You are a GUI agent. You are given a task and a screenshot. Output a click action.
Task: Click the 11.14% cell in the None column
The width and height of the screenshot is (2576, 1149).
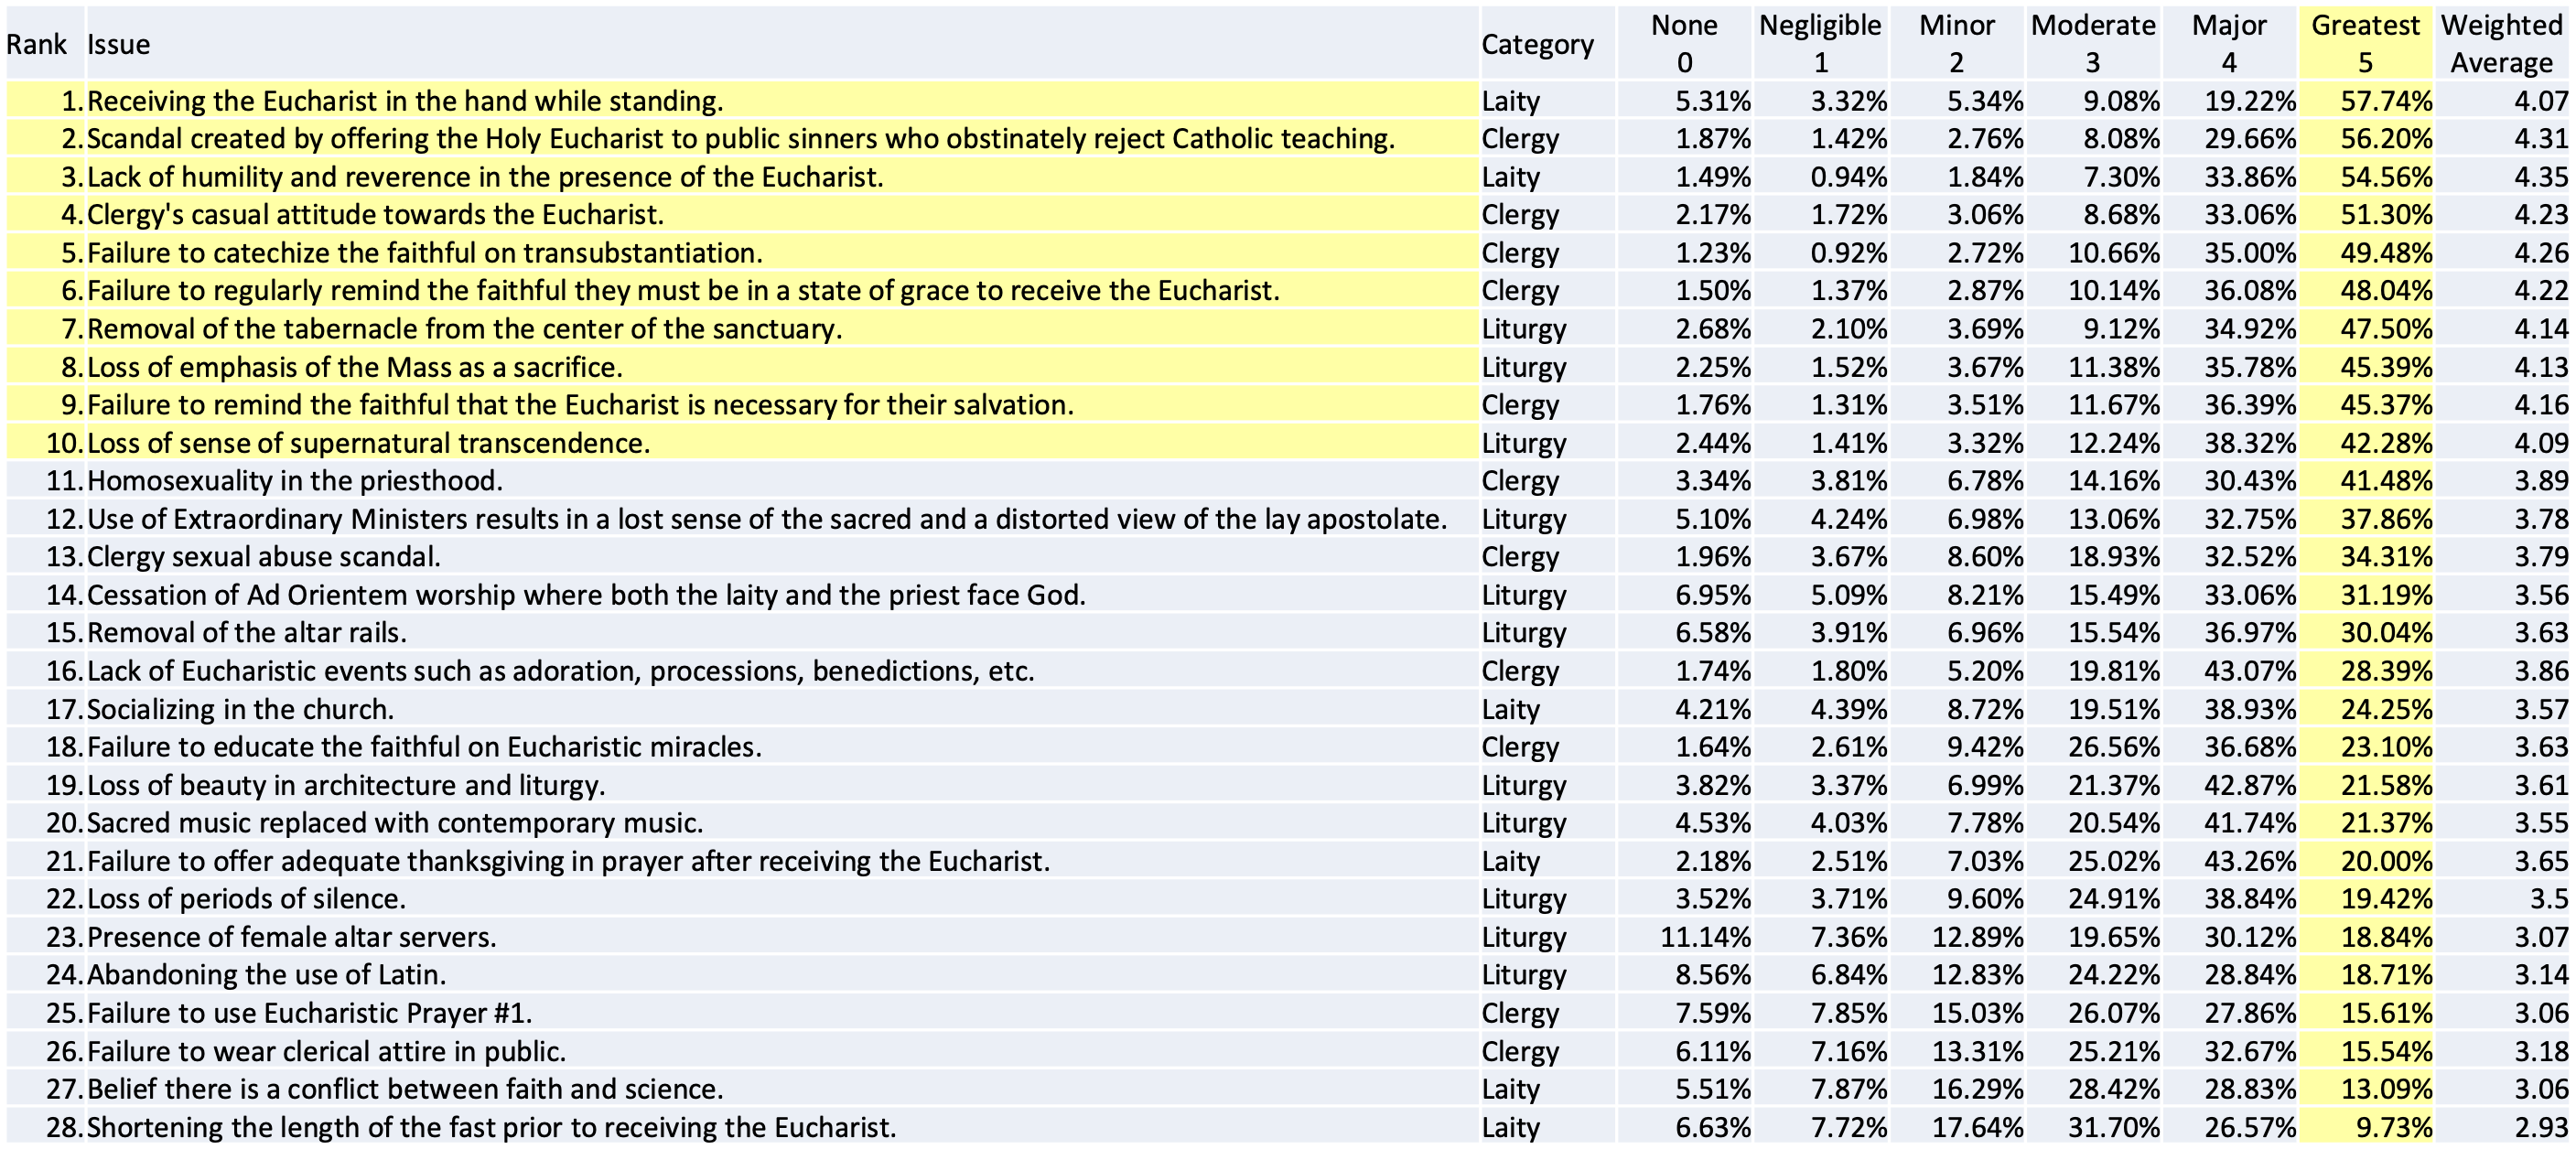point(1705,937)
